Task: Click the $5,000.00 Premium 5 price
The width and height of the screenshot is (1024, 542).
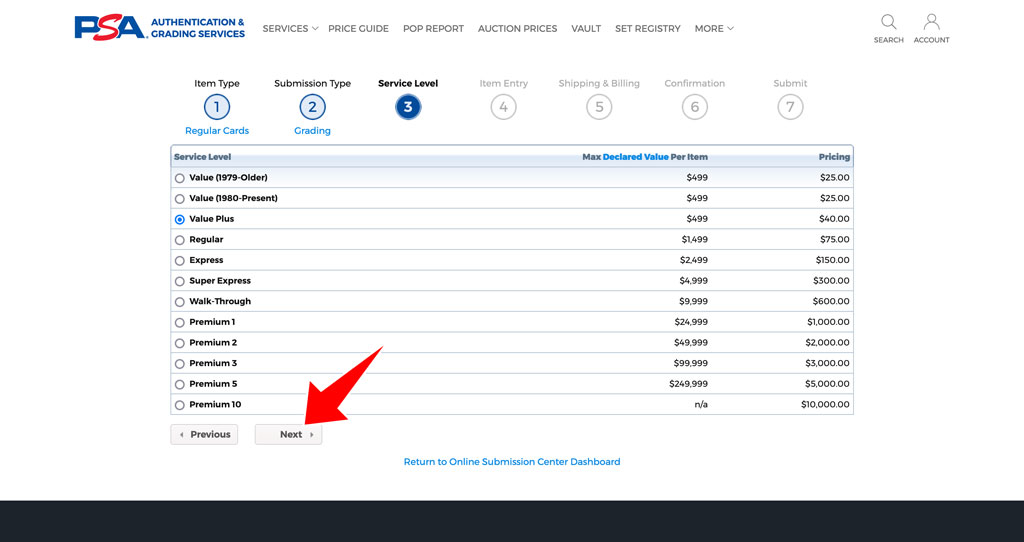Action: tap(827, 384)
